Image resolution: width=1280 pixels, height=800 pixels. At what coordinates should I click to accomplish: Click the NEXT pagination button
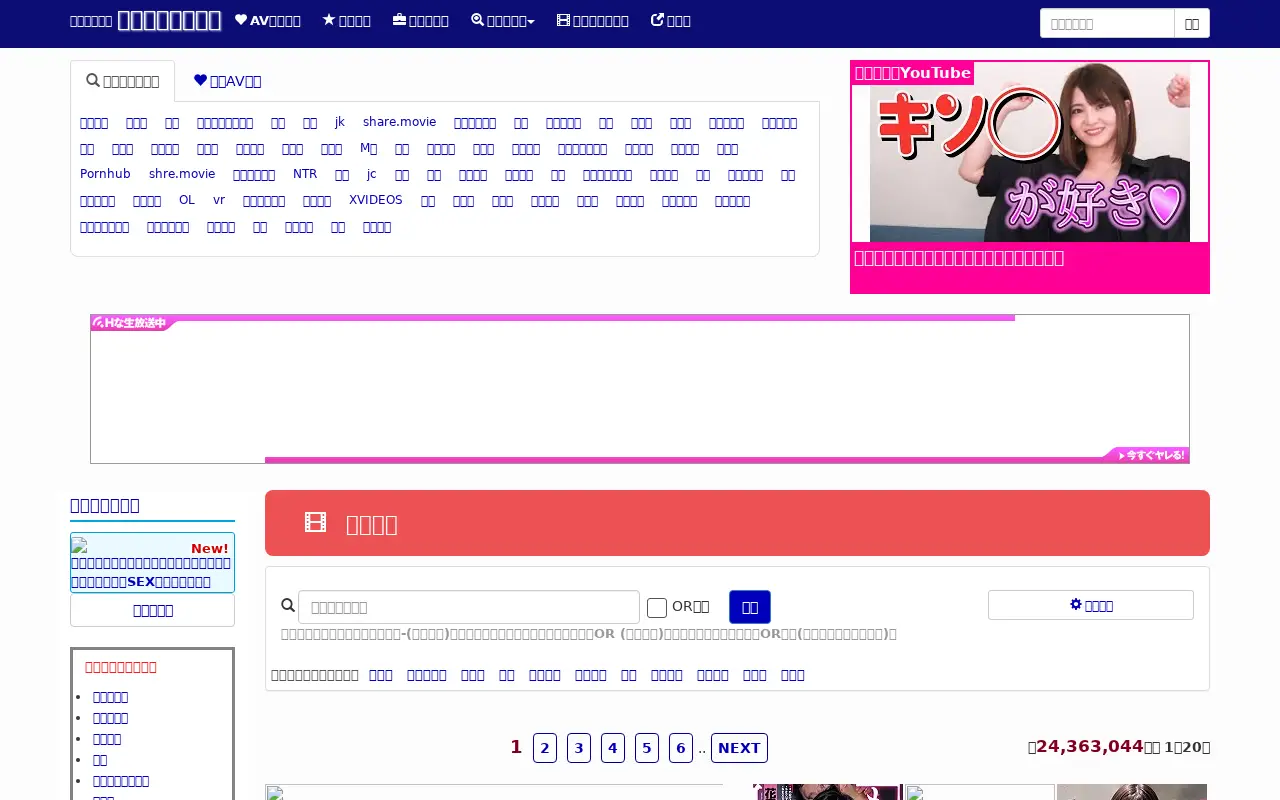739,748
